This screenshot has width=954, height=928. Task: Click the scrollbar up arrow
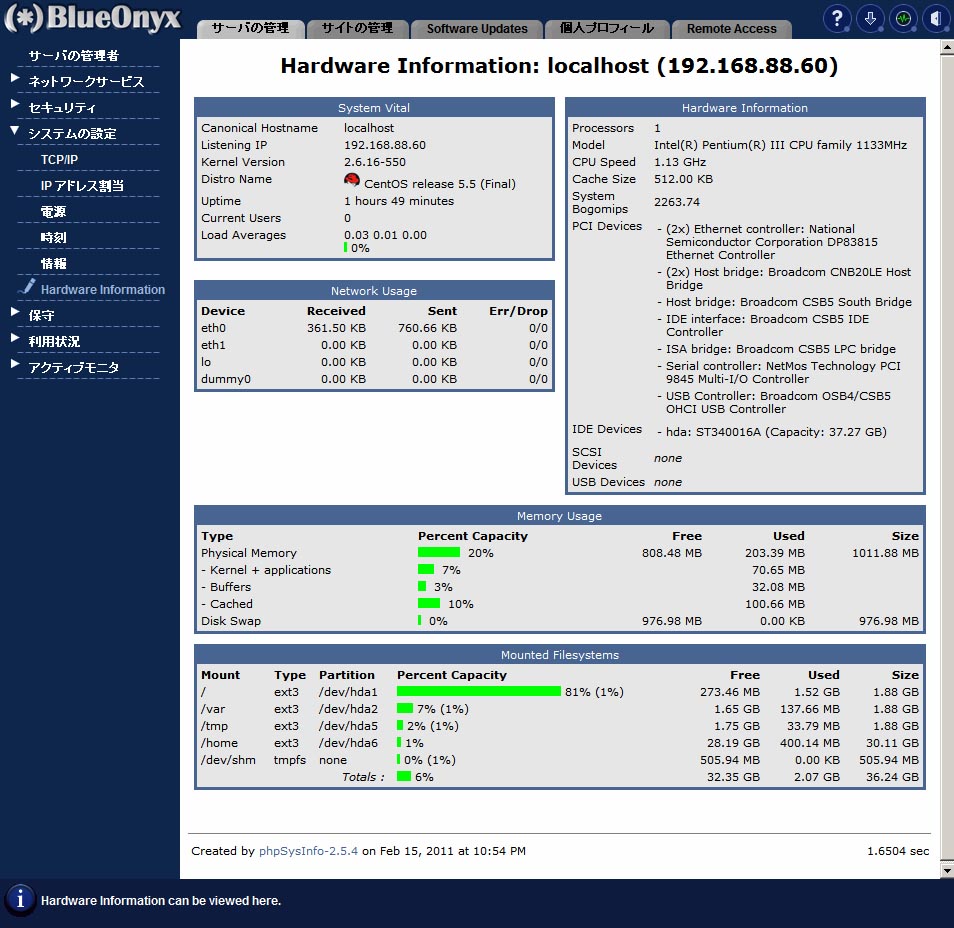947,47
